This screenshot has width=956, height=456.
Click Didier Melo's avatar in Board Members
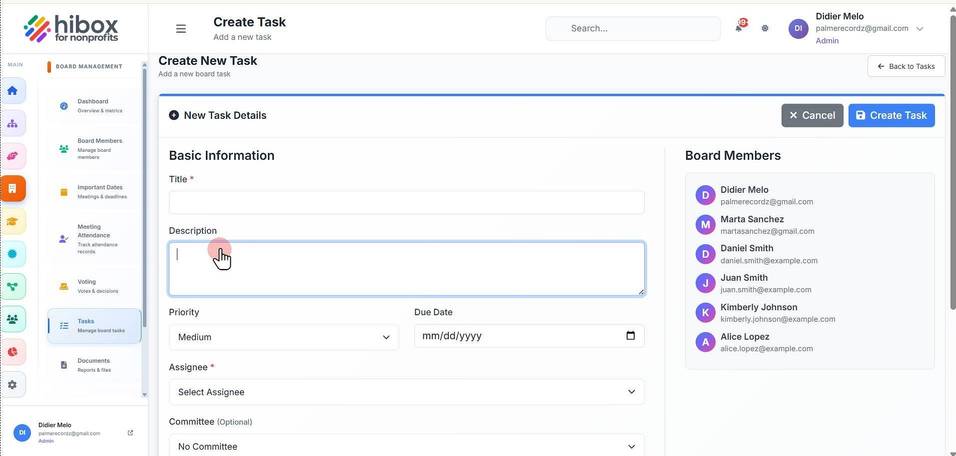[x=705, y=195]
